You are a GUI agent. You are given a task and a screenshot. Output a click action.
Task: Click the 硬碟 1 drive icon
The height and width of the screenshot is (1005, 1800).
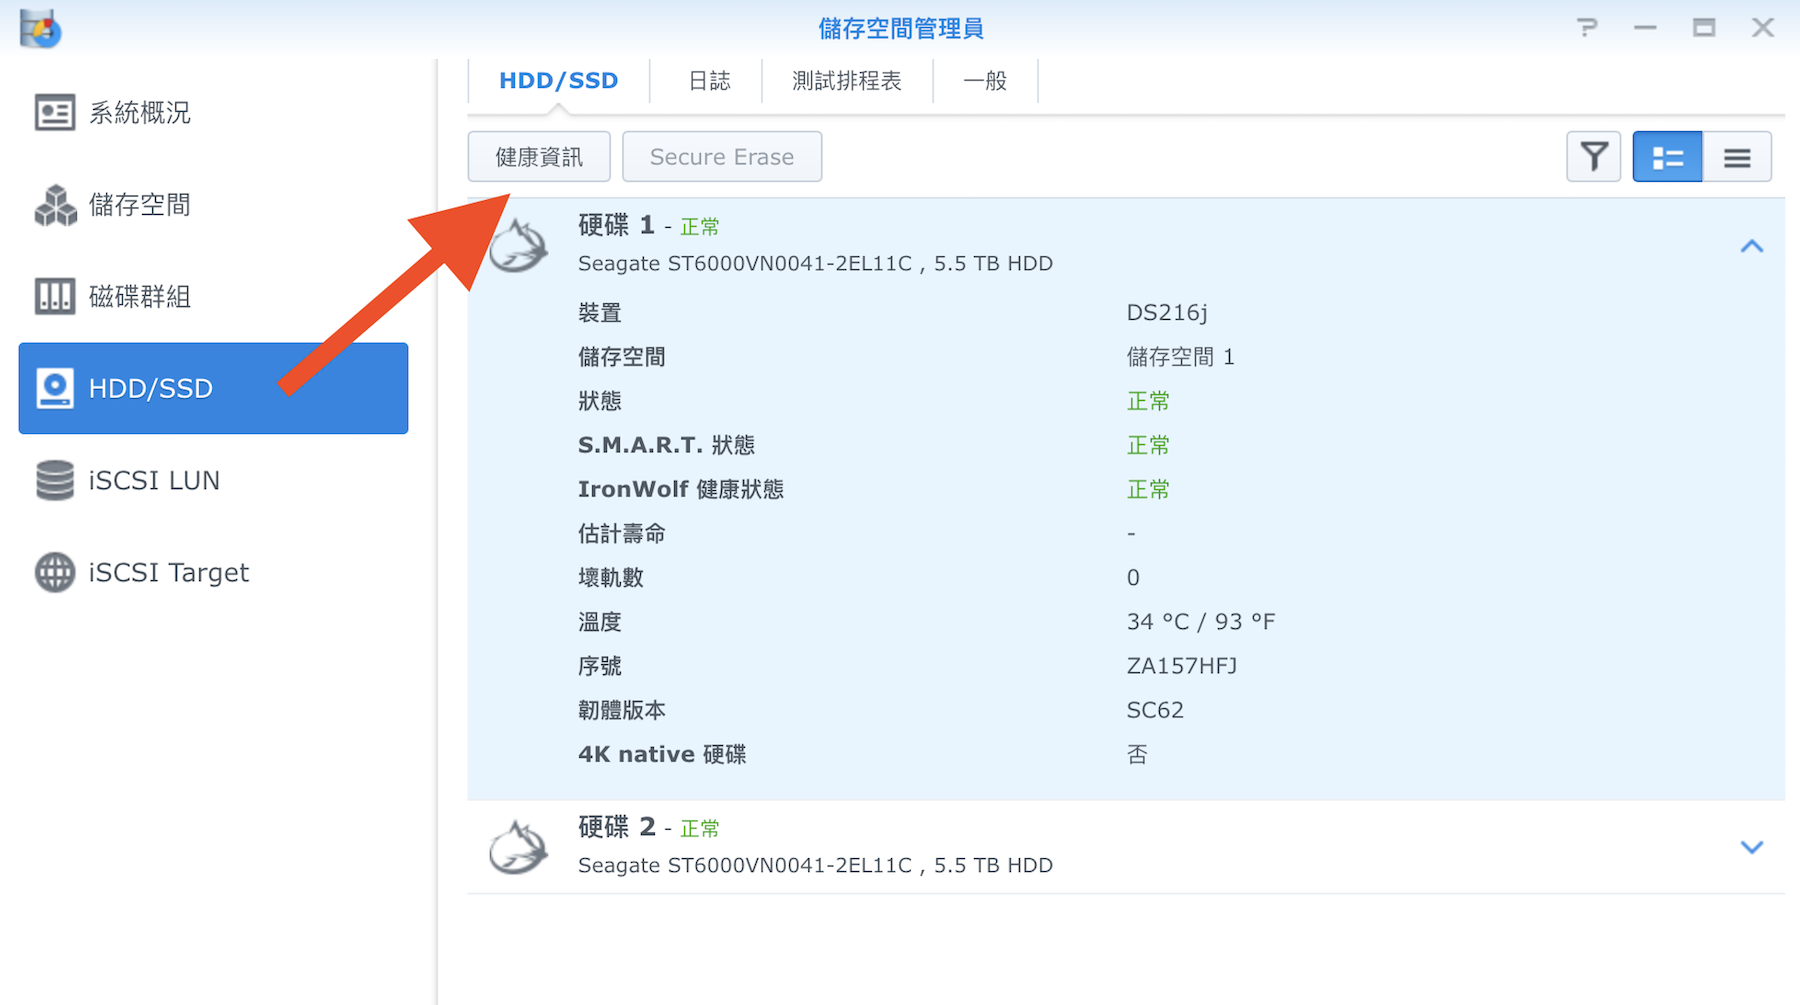pyautogui.click(x=518, y=247)
